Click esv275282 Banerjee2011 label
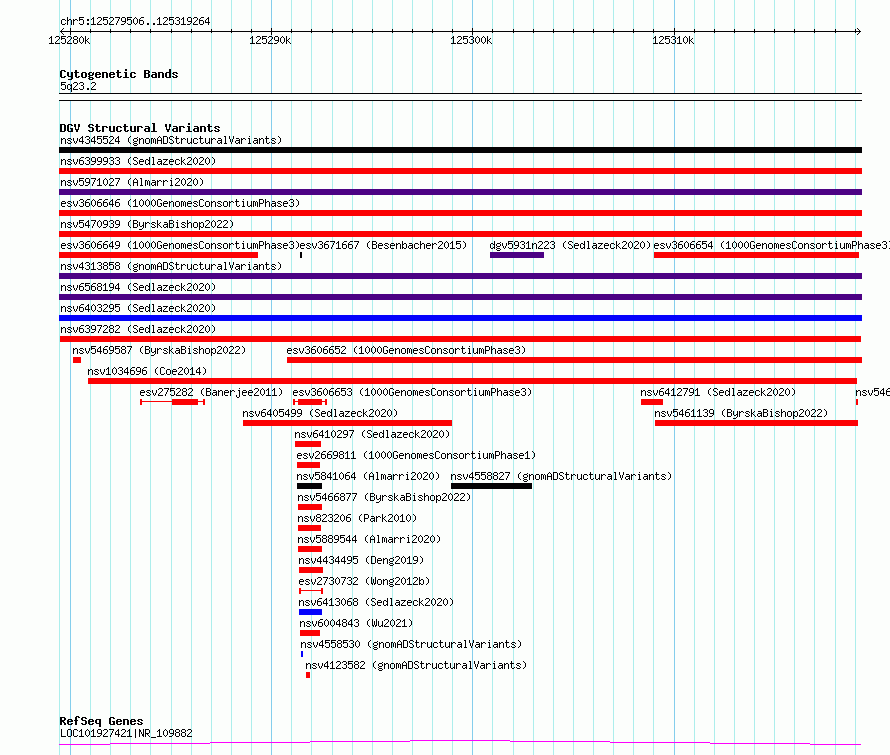The width and height of the screenshot is (890, 755). (x=211, y=392)
